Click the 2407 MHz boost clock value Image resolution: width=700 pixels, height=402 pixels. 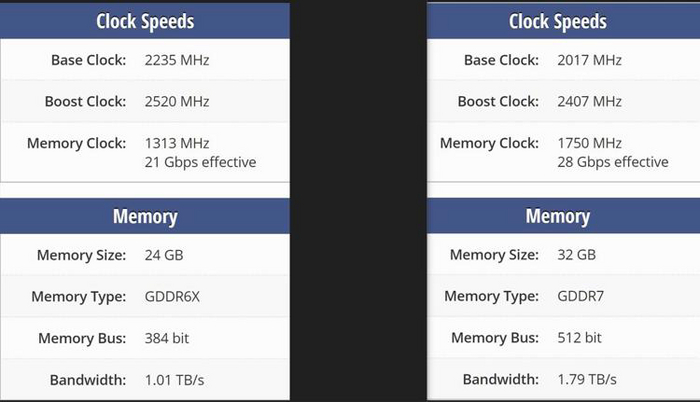[590, 101]
